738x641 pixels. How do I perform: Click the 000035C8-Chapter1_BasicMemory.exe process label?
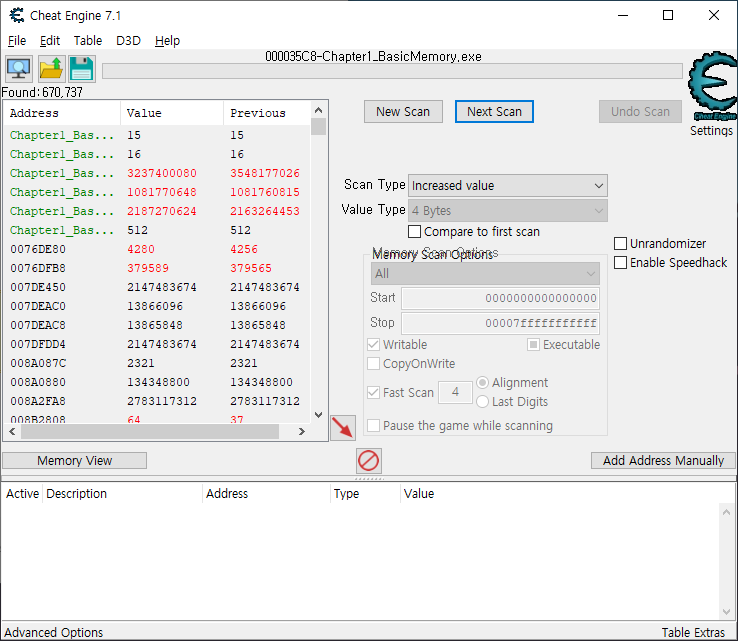(373, 56)
